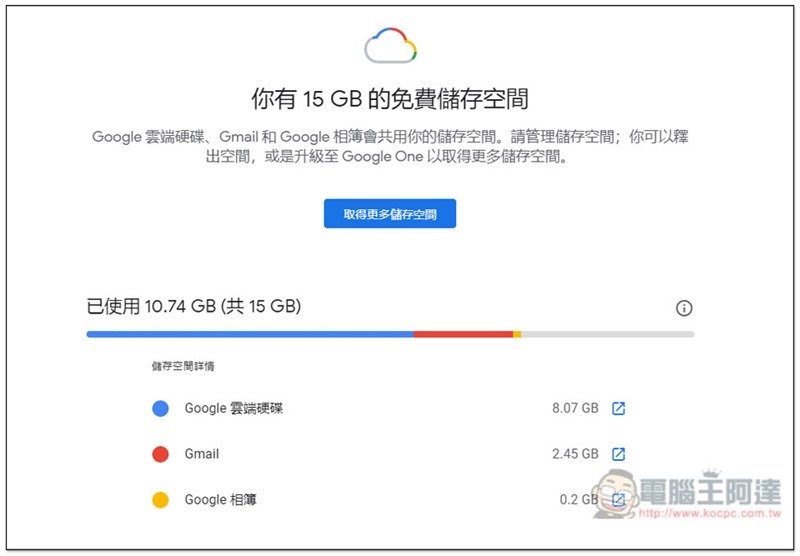800x556 pixels.
Task: Click the text 已使用 10.74 GB (共 15 GB)
Action: 194,306
